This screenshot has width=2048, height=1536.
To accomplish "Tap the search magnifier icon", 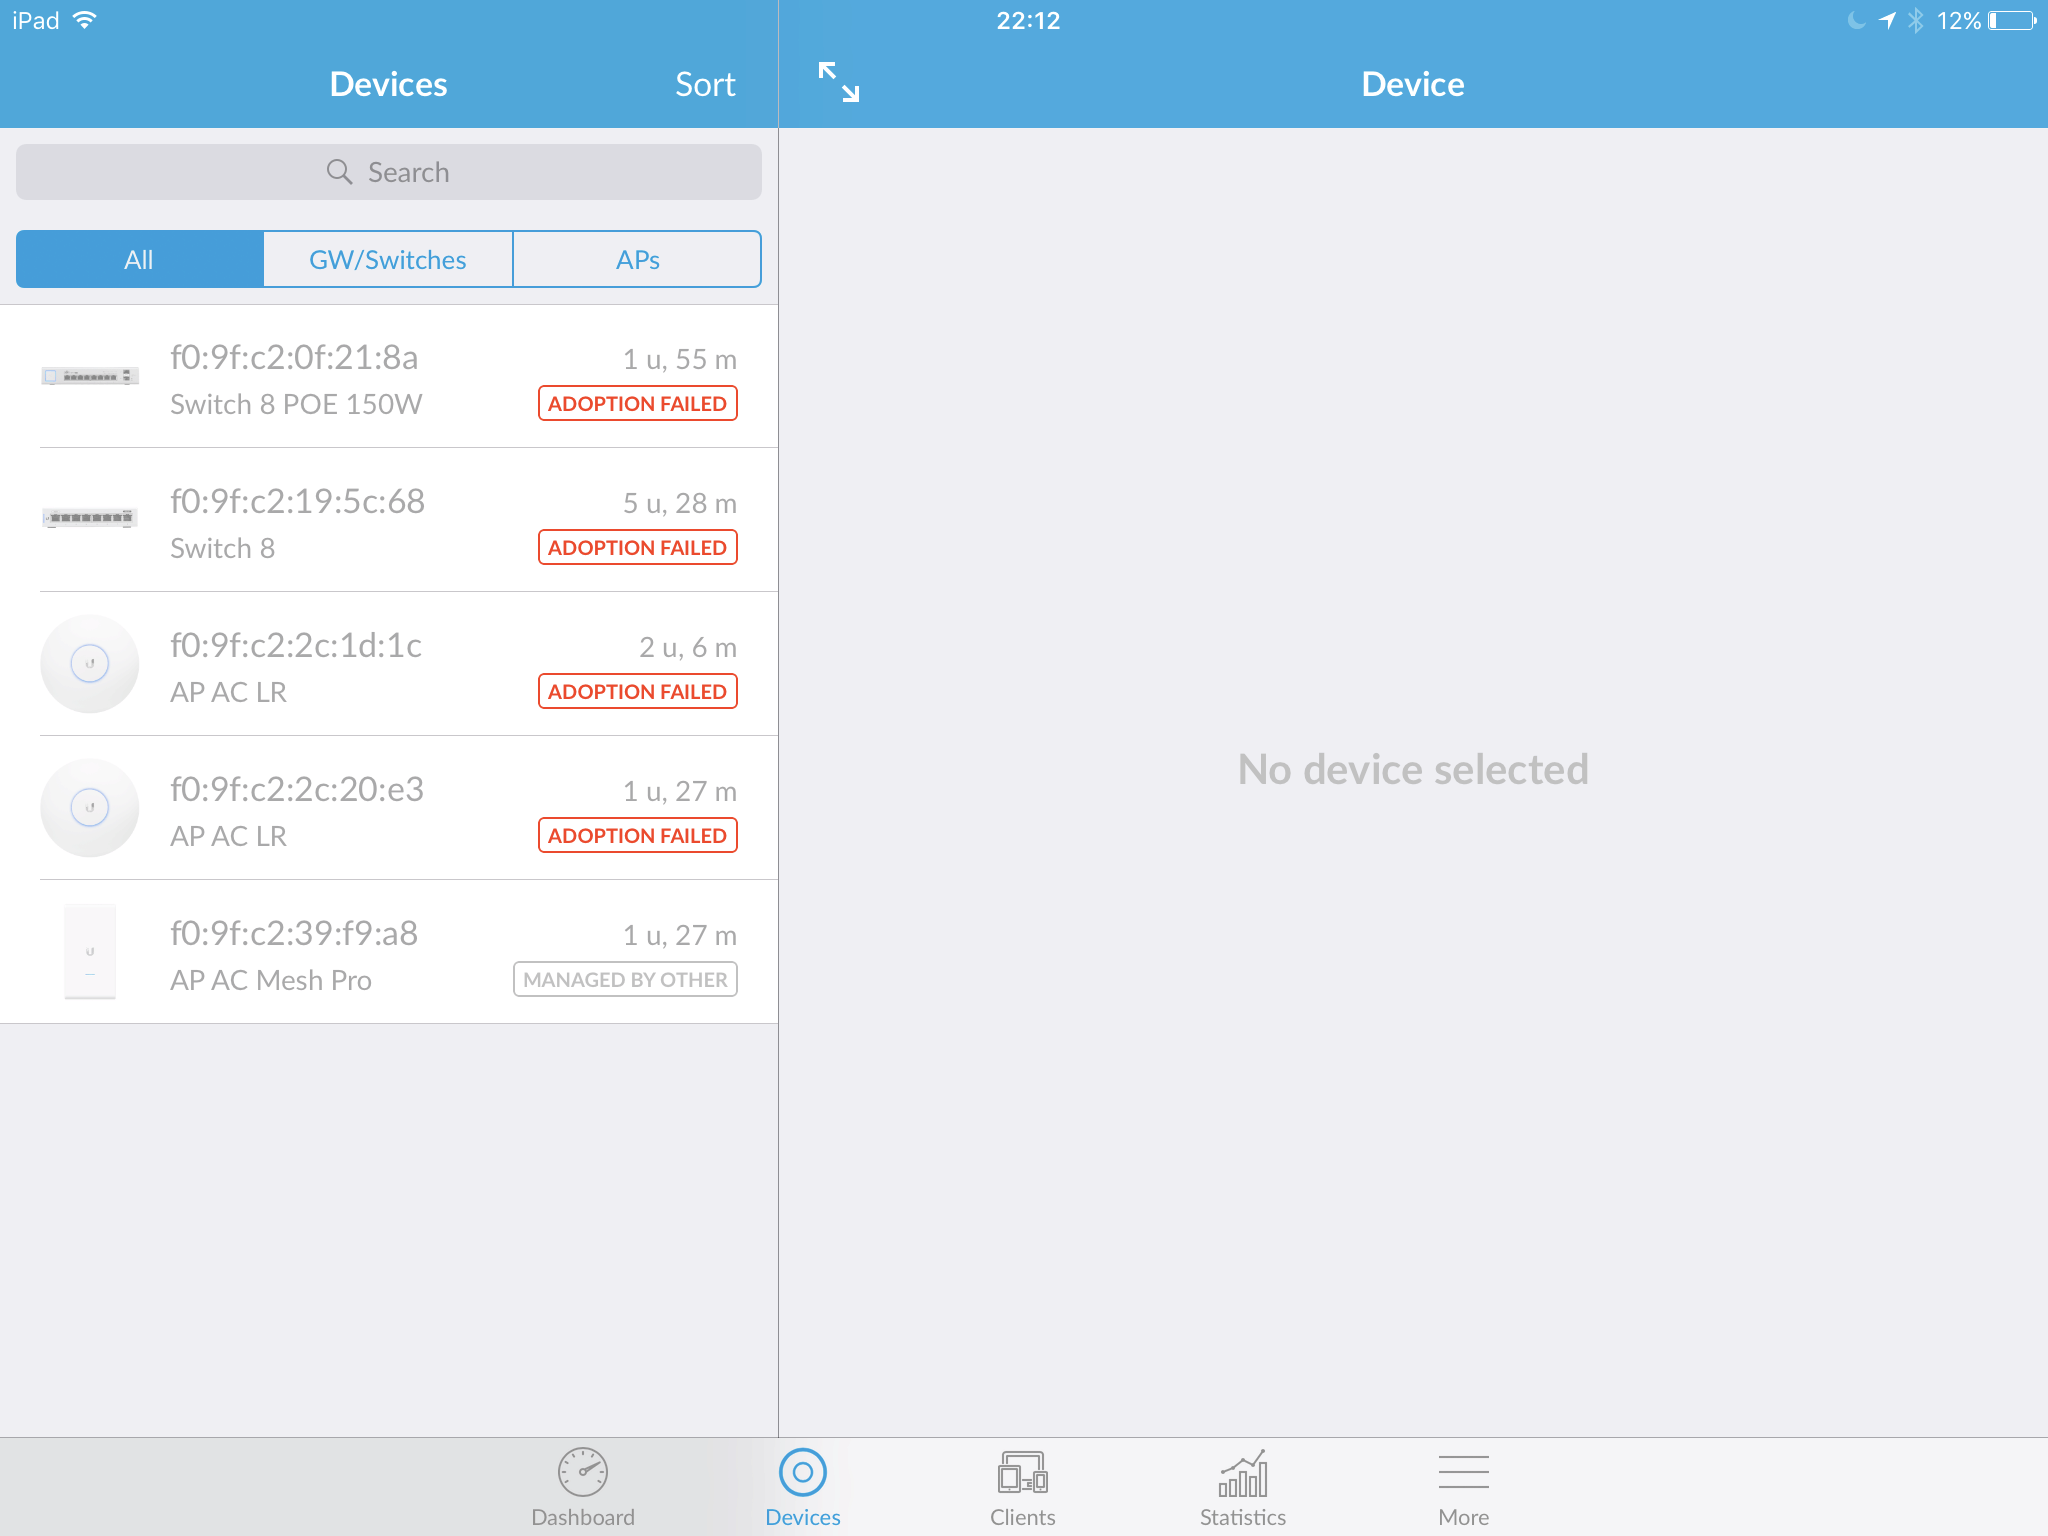I will tap(339, 172).
